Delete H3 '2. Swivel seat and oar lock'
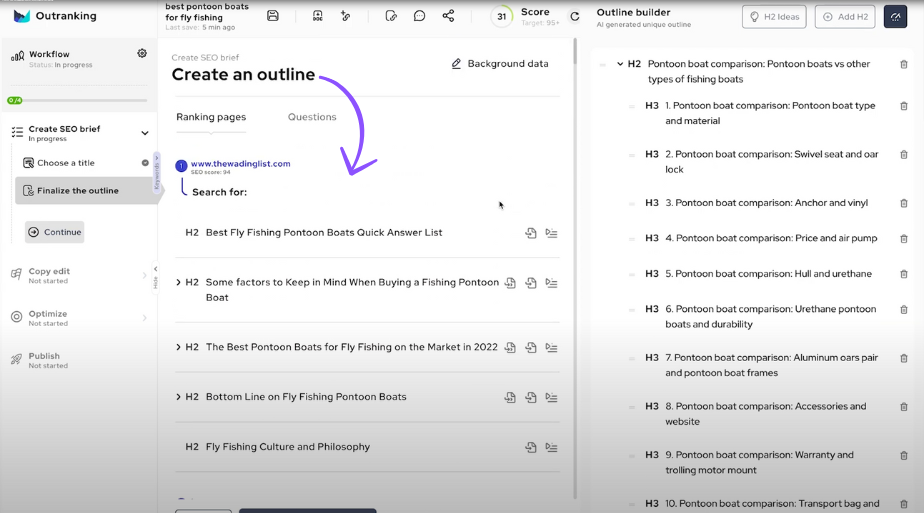The image size is (924, 513). pyautogui.click(x=903, y=154)
